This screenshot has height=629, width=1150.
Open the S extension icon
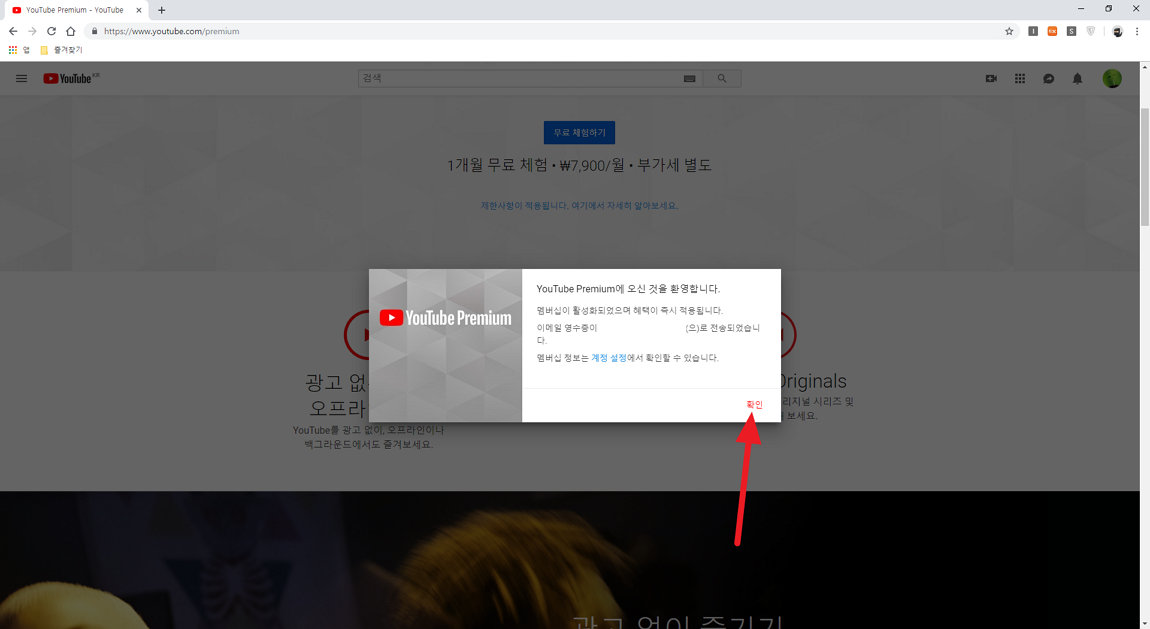[1072, 31]
